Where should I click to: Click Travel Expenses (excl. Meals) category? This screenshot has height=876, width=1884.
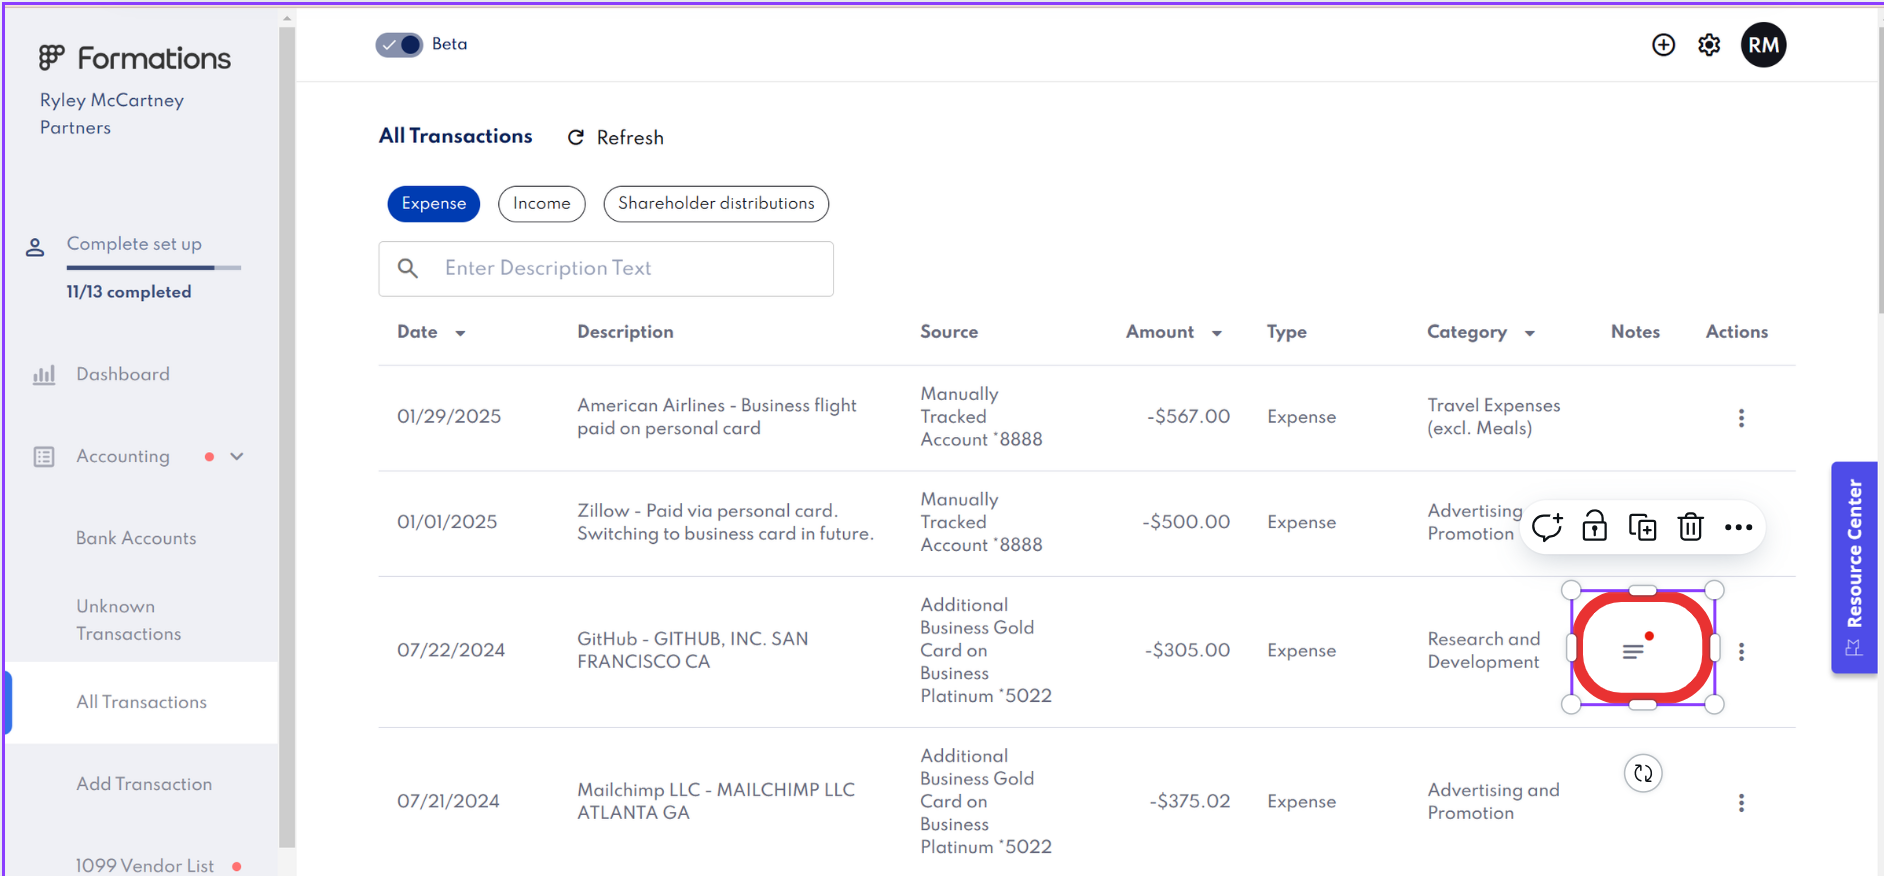1494,417
